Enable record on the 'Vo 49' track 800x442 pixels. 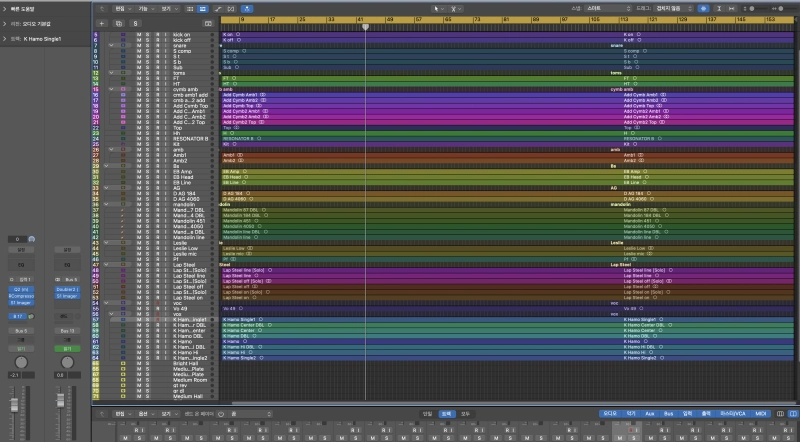click(156, 309)
